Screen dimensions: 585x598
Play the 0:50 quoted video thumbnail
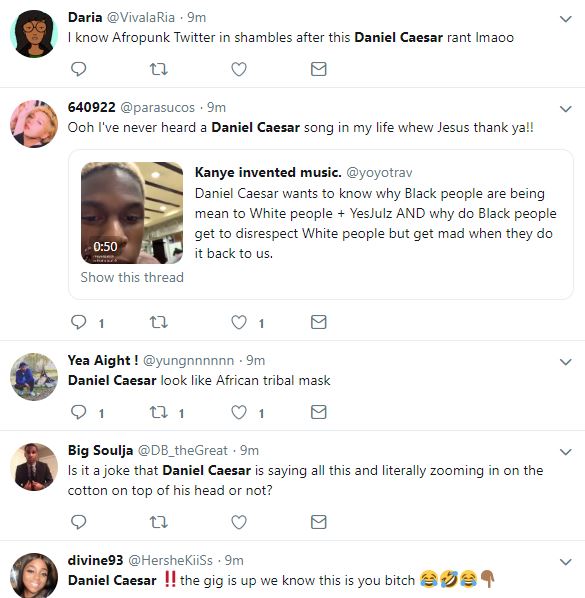click(x=132, y=213)
